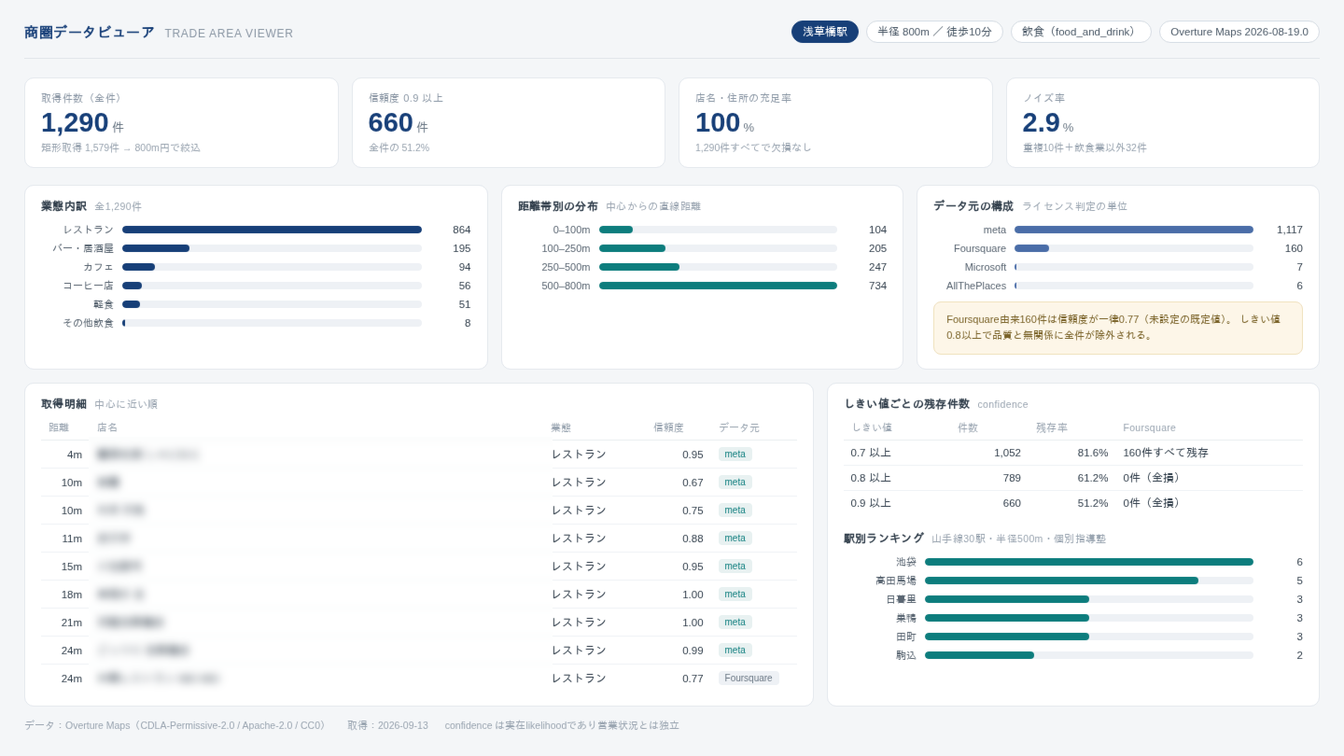
Task: Click the コーヒー店 row label
Action: pos(88,285)
